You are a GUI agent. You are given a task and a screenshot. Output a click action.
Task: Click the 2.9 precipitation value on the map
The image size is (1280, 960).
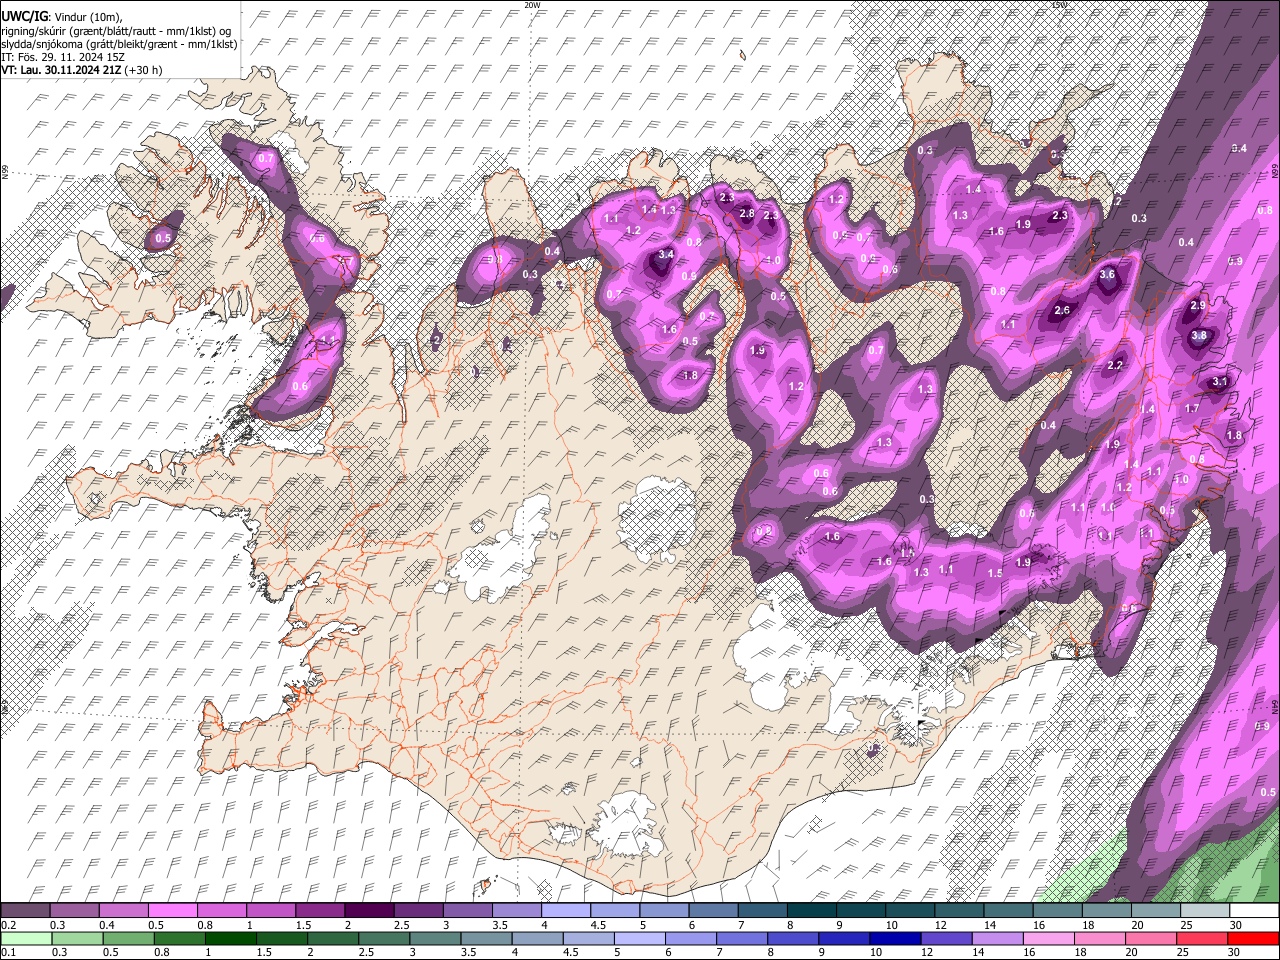coord(1198,305)
